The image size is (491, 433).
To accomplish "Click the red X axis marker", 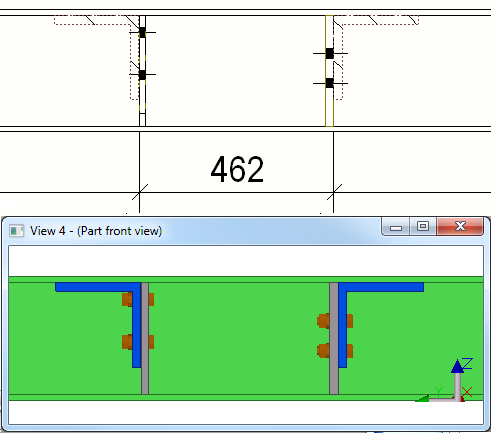I will [467, 392].
